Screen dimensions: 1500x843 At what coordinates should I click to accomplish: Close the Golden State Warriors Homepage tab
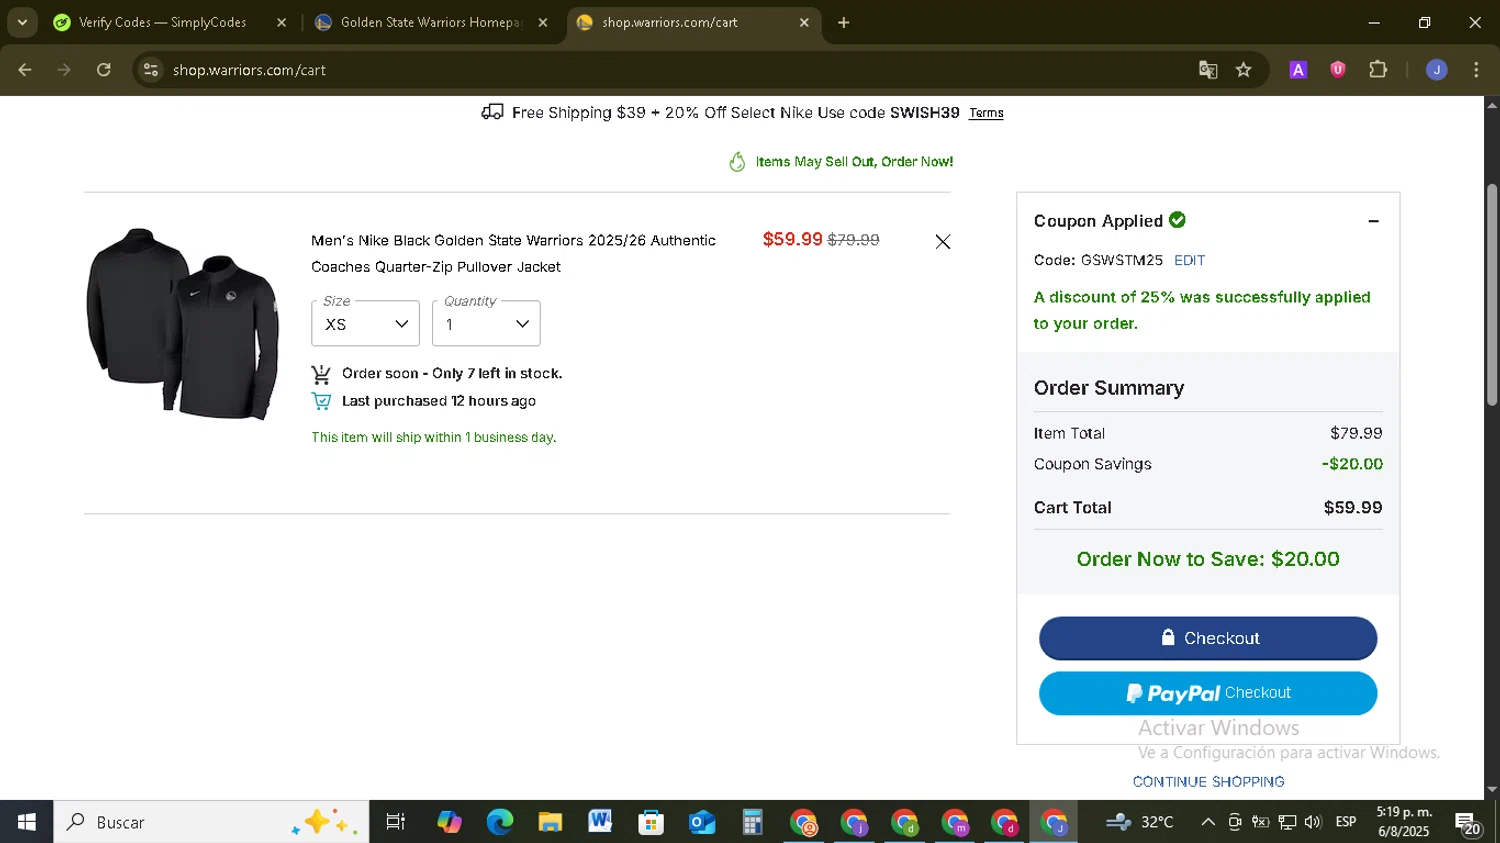(543, 22)
